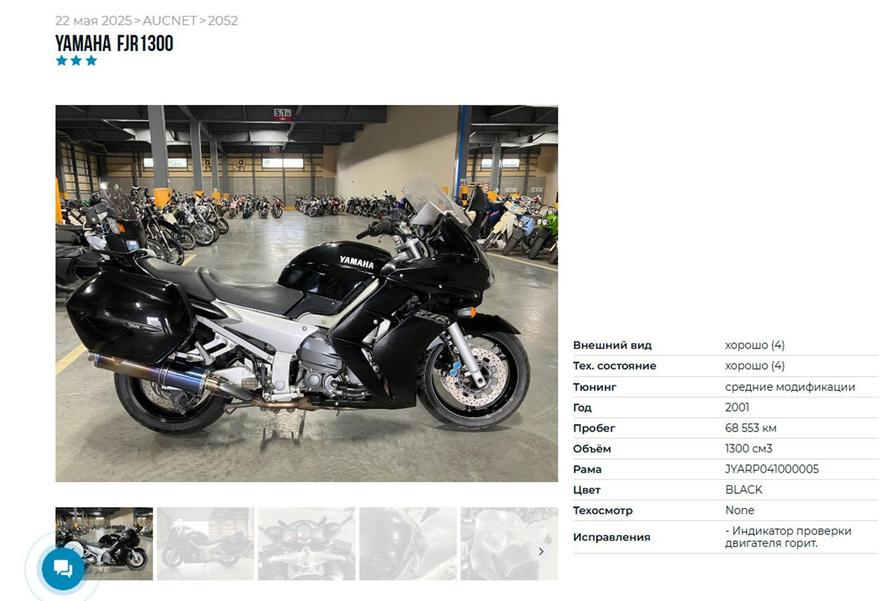Show next thumbnails with the right chevron

point(541,551)
